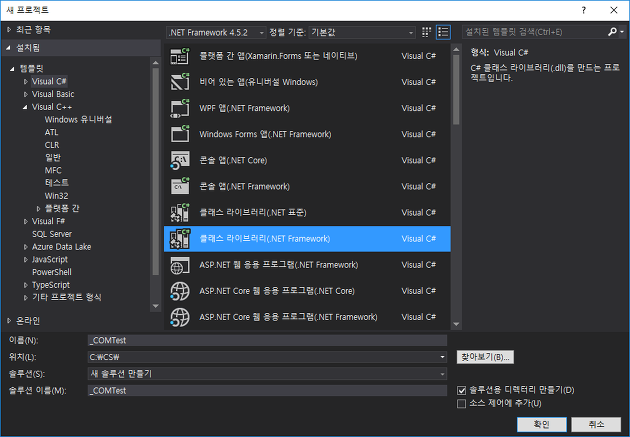Click ASP.NET Core Web App (.NET Framework) icon
630x437 pixels.
180,317
